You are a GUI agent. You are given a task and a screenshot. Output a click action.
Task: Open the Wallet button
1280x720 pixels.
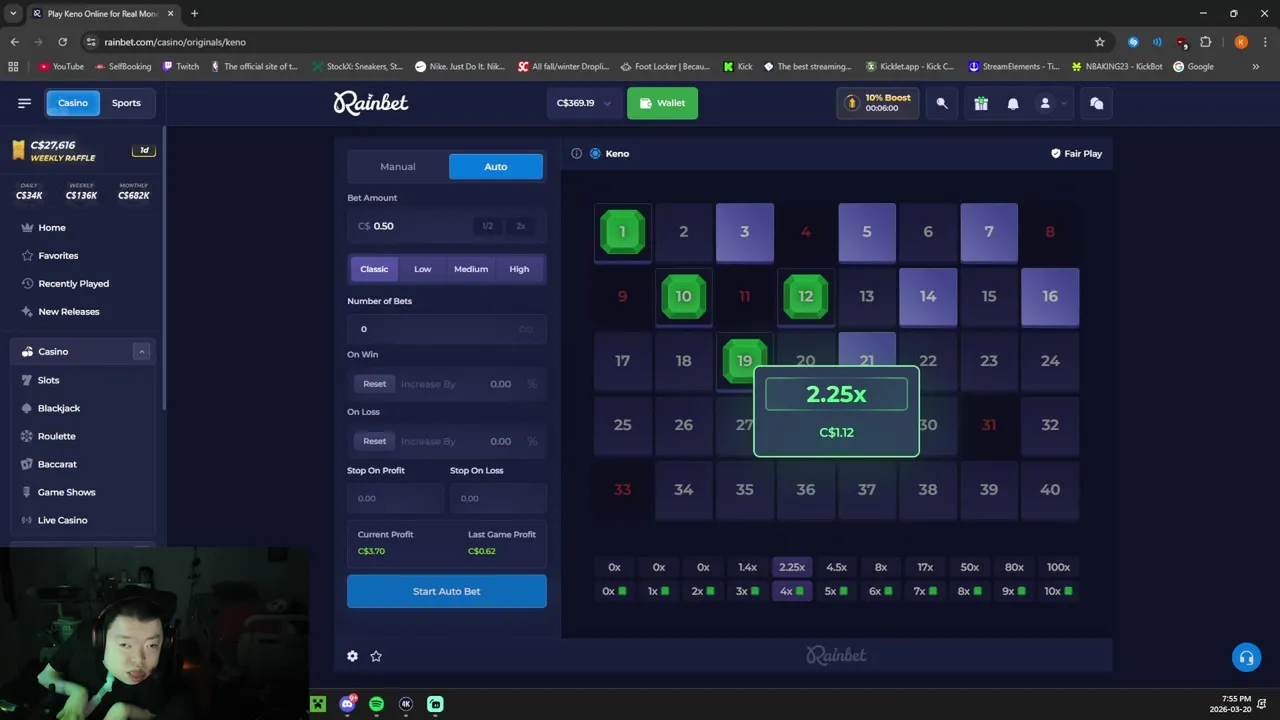coord(662,103)
